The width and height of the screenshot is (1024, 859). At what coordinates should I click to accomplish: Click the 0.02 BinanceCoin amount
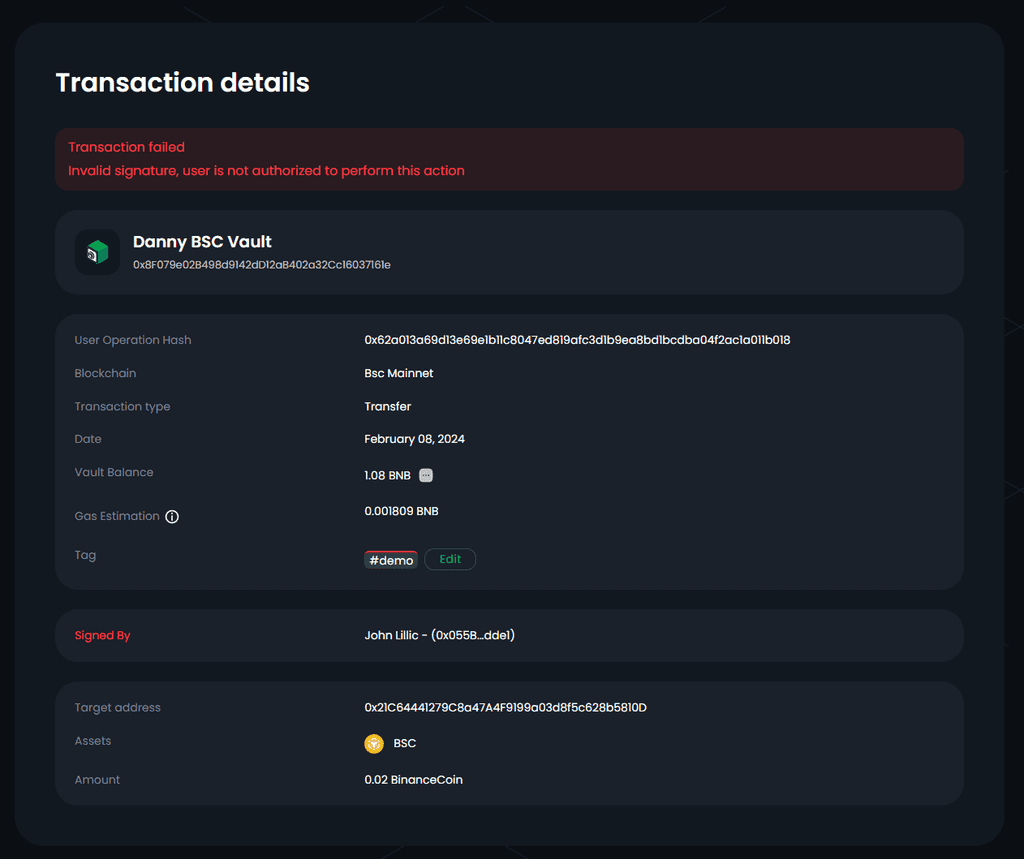[413, 779]
